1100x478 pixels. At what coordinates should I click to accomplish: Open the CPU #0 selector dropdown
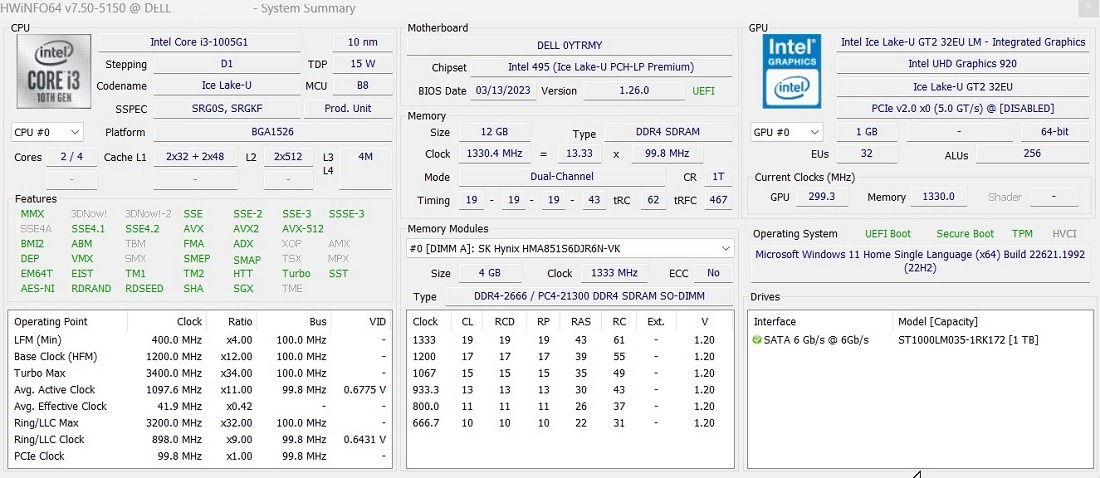(47, 132)
